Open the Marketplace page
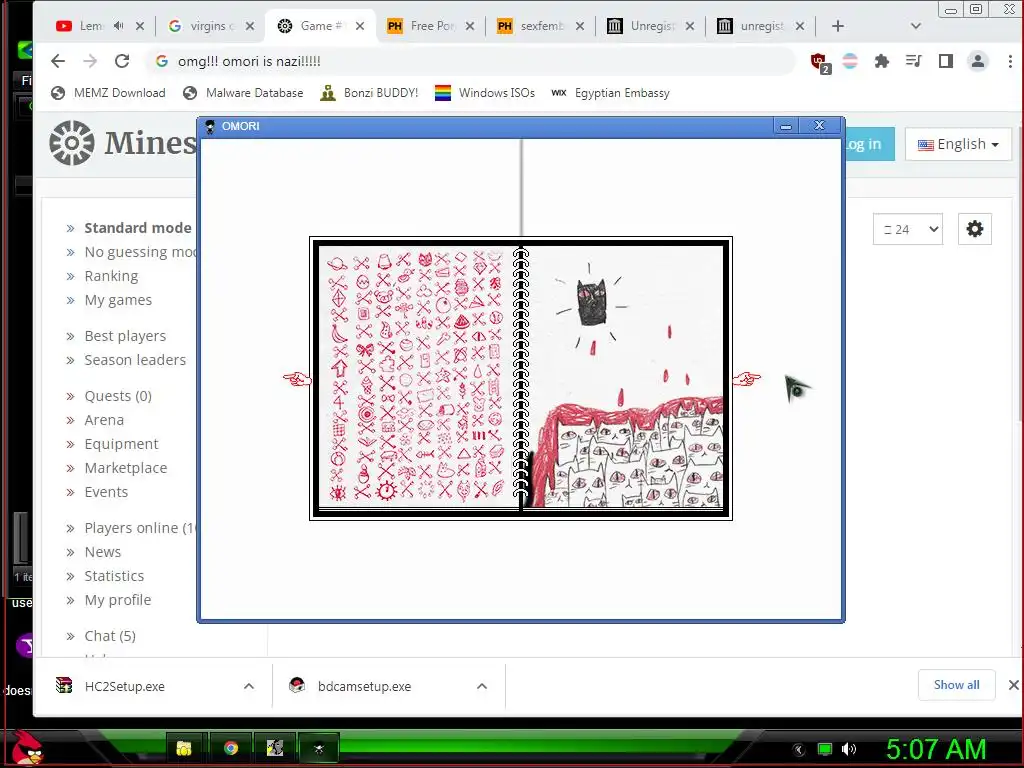1024x768 pixels. tap(126, 468)
